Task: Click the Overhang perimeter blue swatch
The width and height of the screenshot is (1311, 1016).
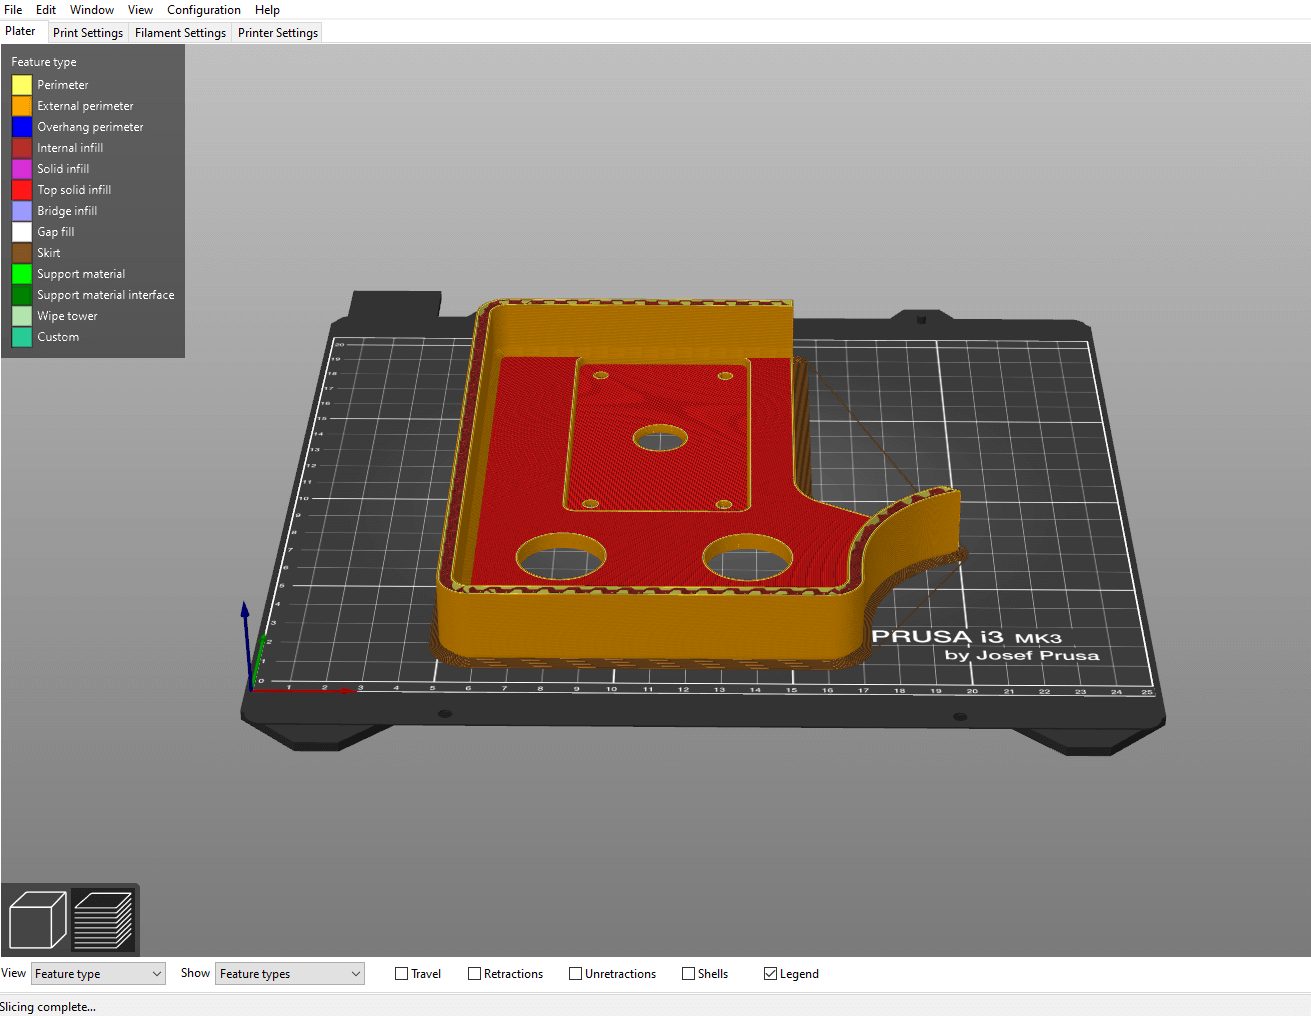Action: click(x=22, y=127)
